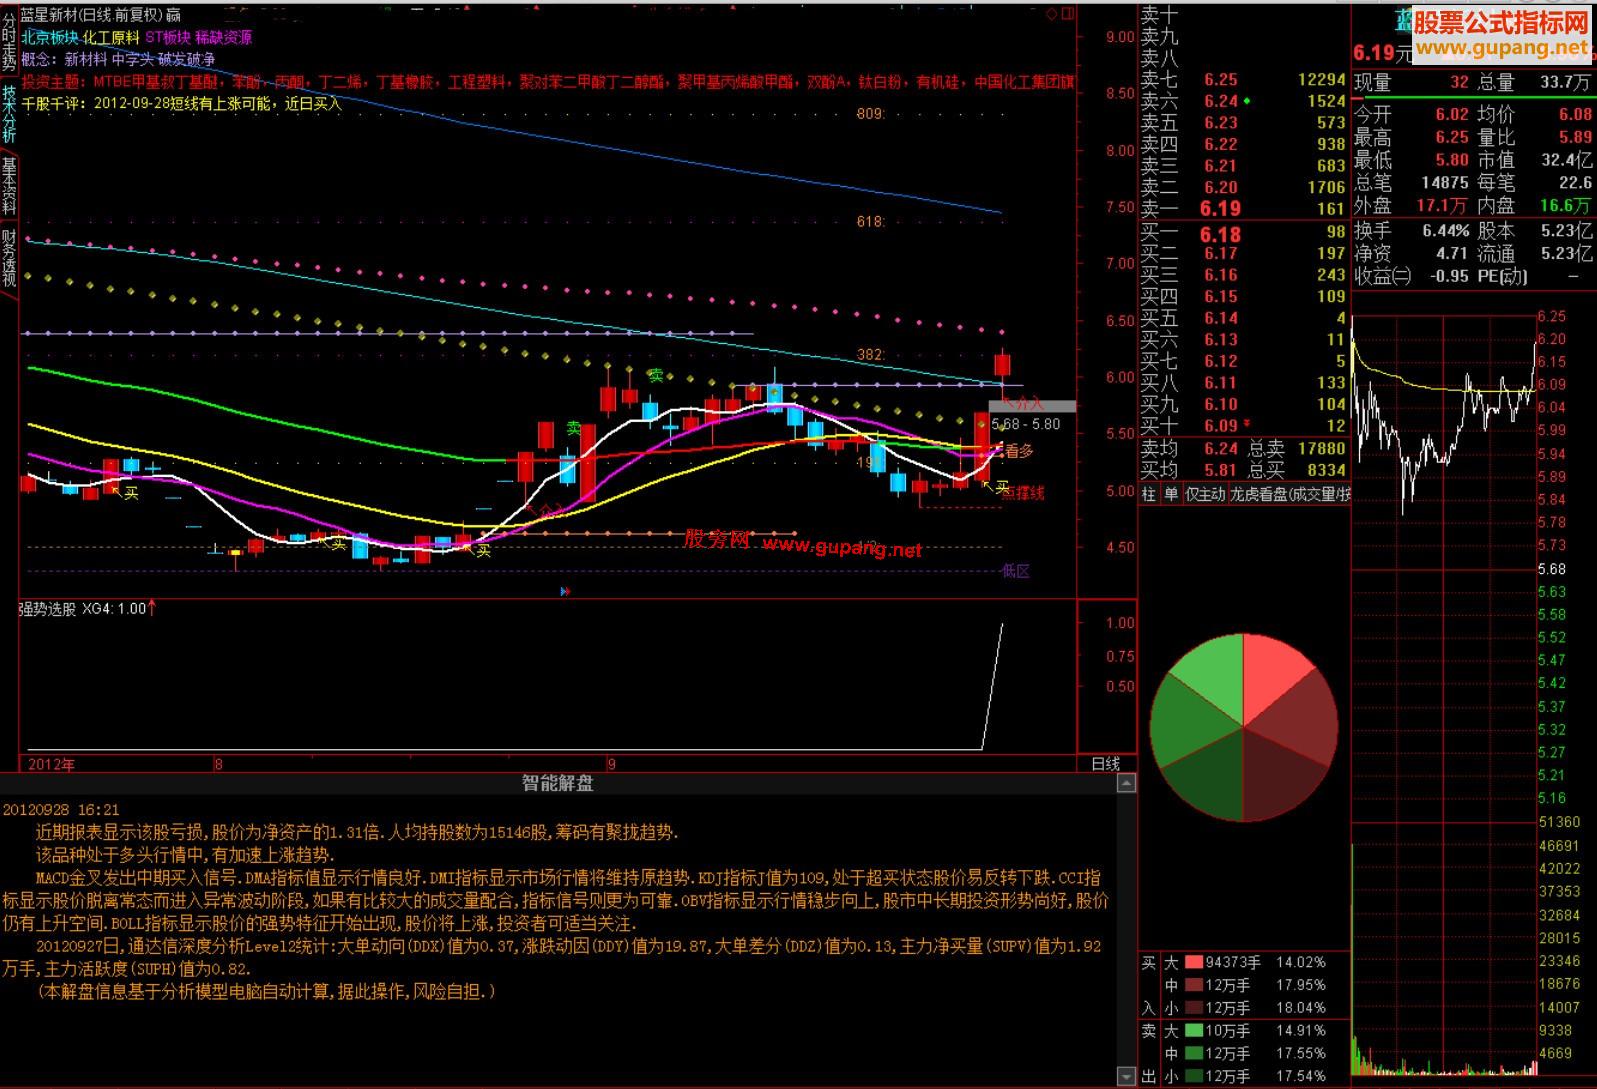Click the 千股千评 comment line
The image size is (1597, 1089).
181,103
